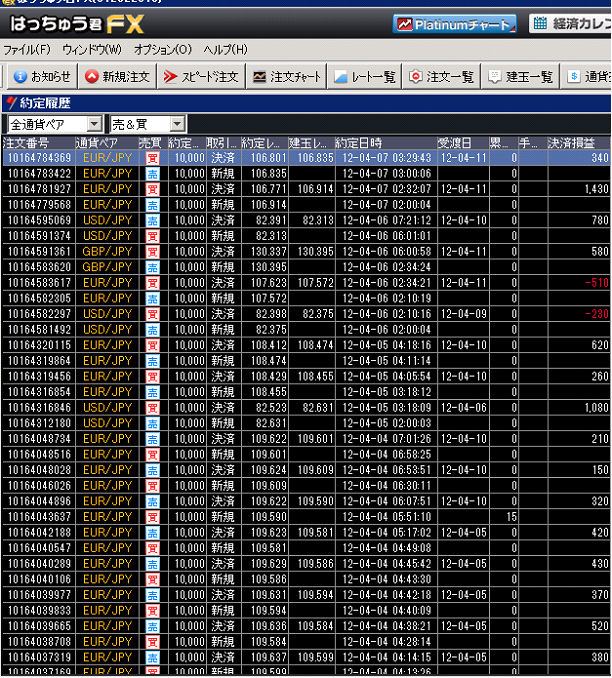This screenshot has height=678, width=612.
Task: Open スピード注文 speed order
Action: pos(201,76)
